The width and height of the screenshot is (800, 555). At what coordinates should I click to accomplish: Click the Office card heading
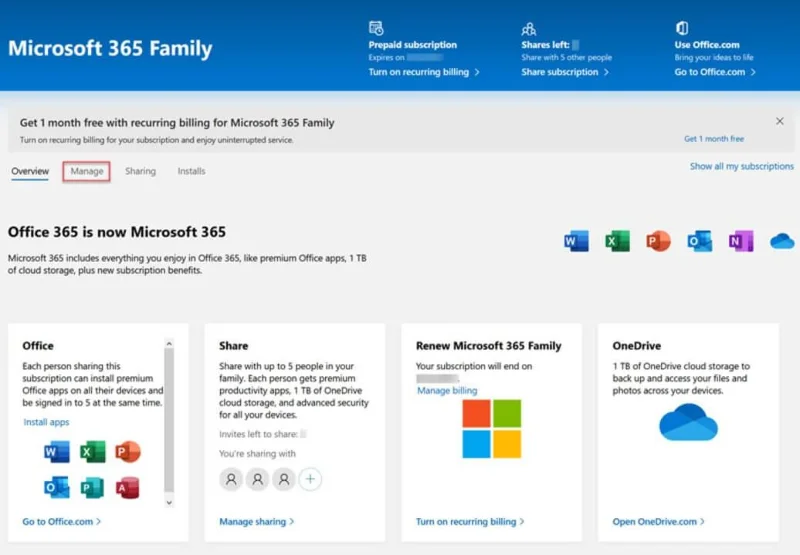point(38,346)
